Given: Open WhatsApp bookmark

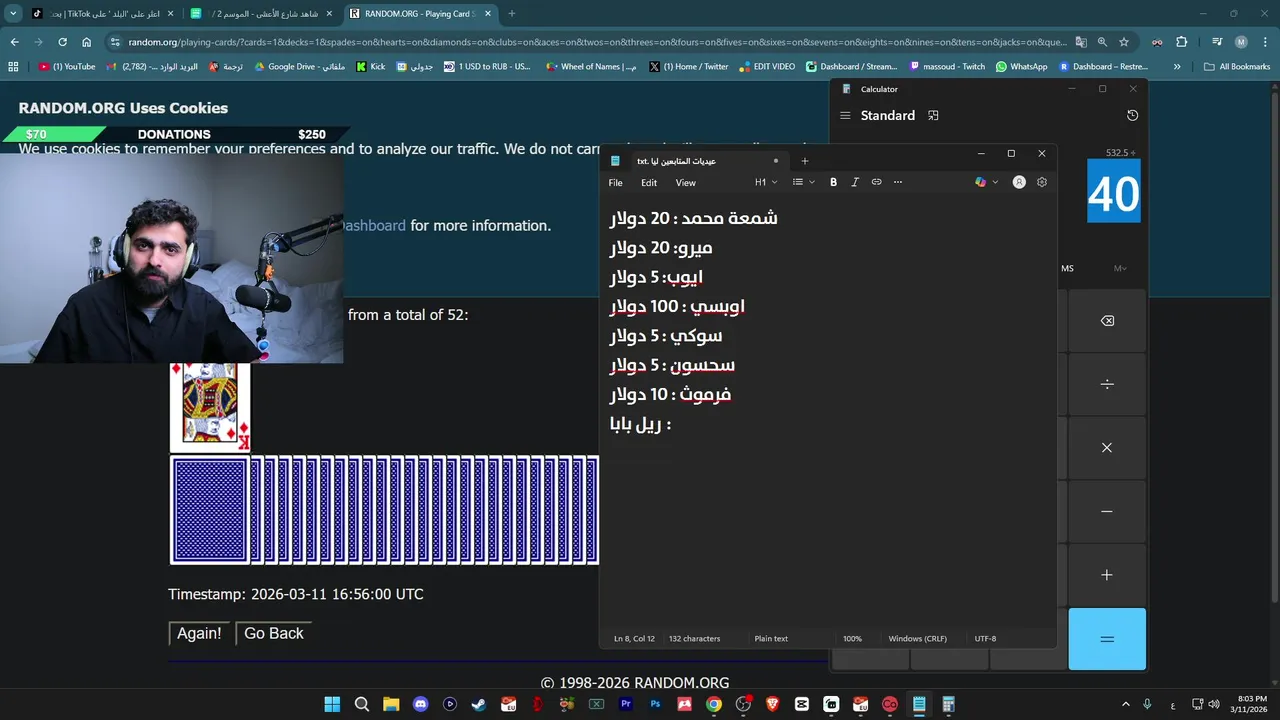Looking at the screenshot, I should point(1021,67).
